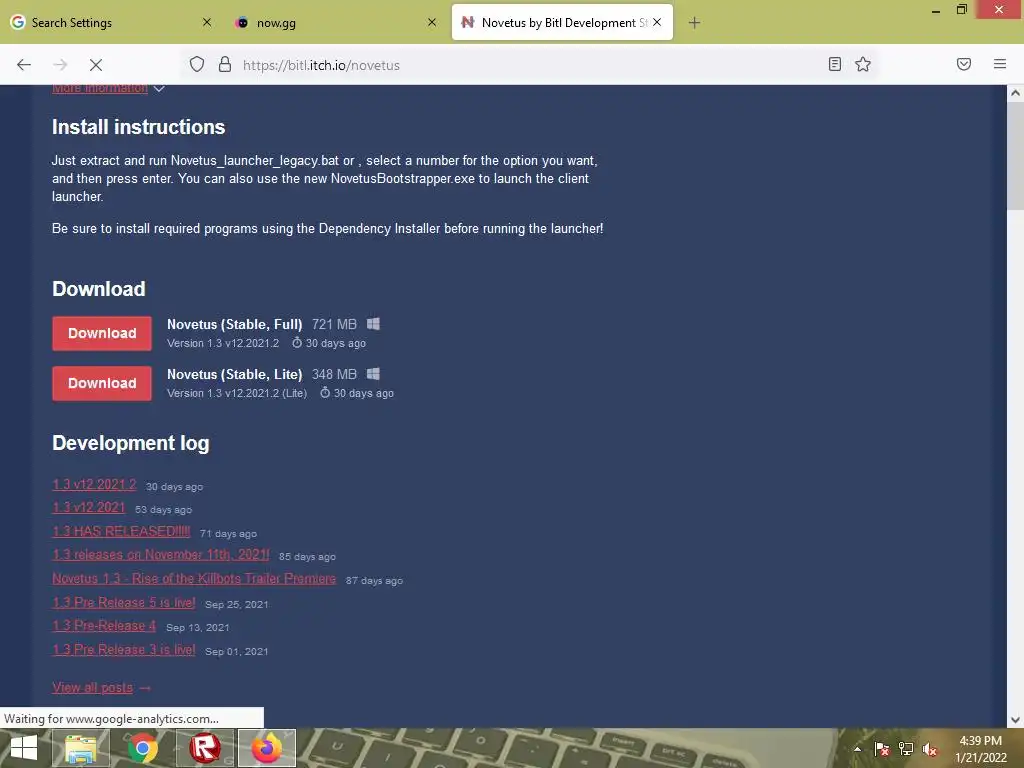This screenshot has width=1024, height=768.
Task: Close the now.gg tab
Action: click(432, 22)
